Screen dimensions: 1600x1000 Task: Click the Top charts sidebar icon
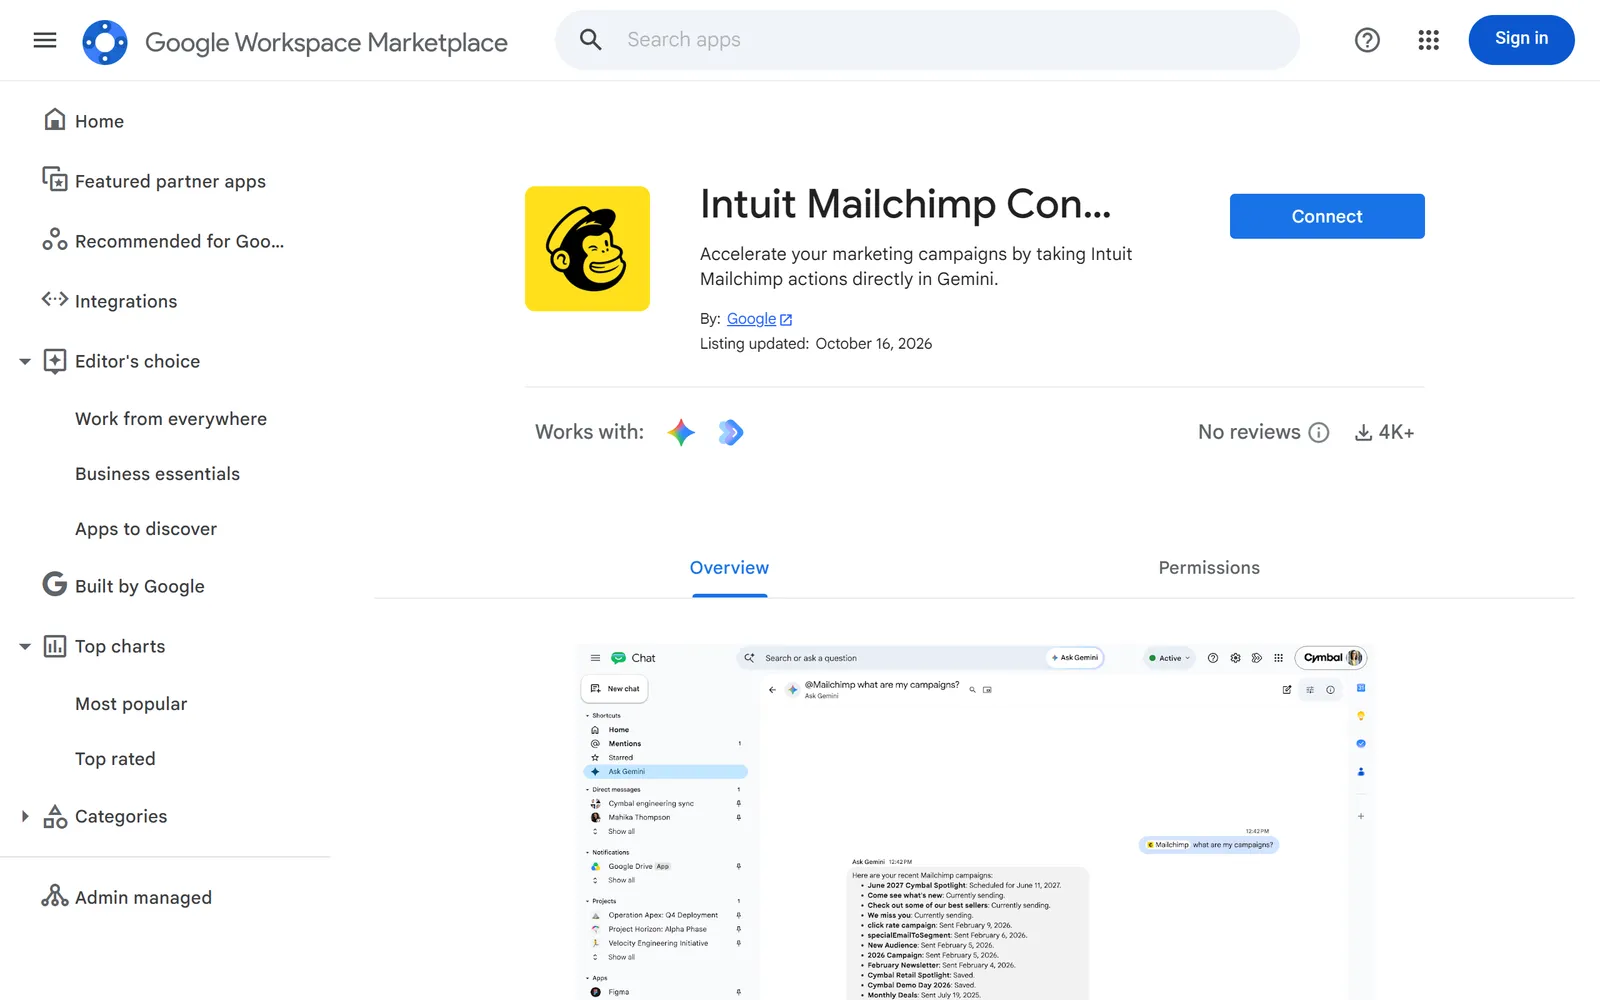(55, 646)
